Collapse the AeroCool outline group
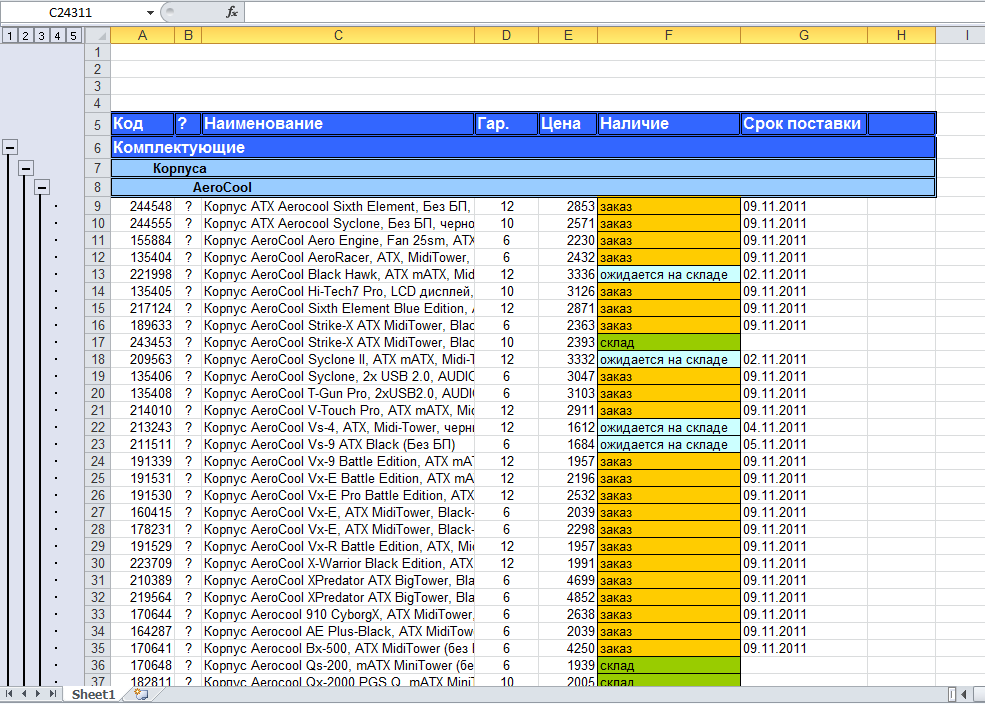This screenshot has height=704, width=985. click(41, 187)
